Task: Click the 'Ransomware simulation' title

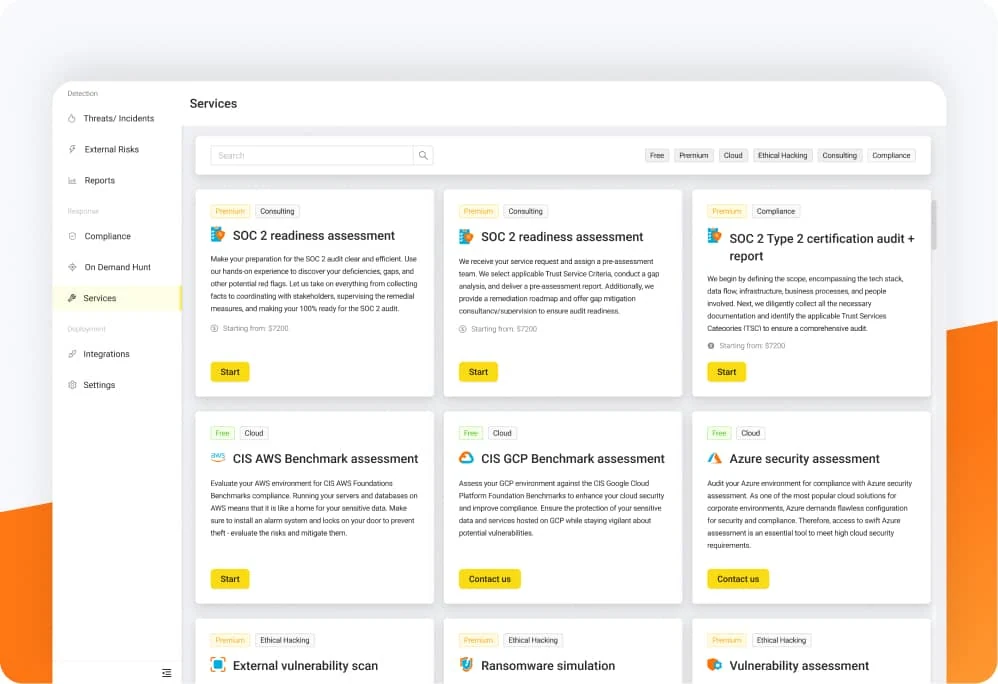Action: pyautogui.click(x=548, y=666)
